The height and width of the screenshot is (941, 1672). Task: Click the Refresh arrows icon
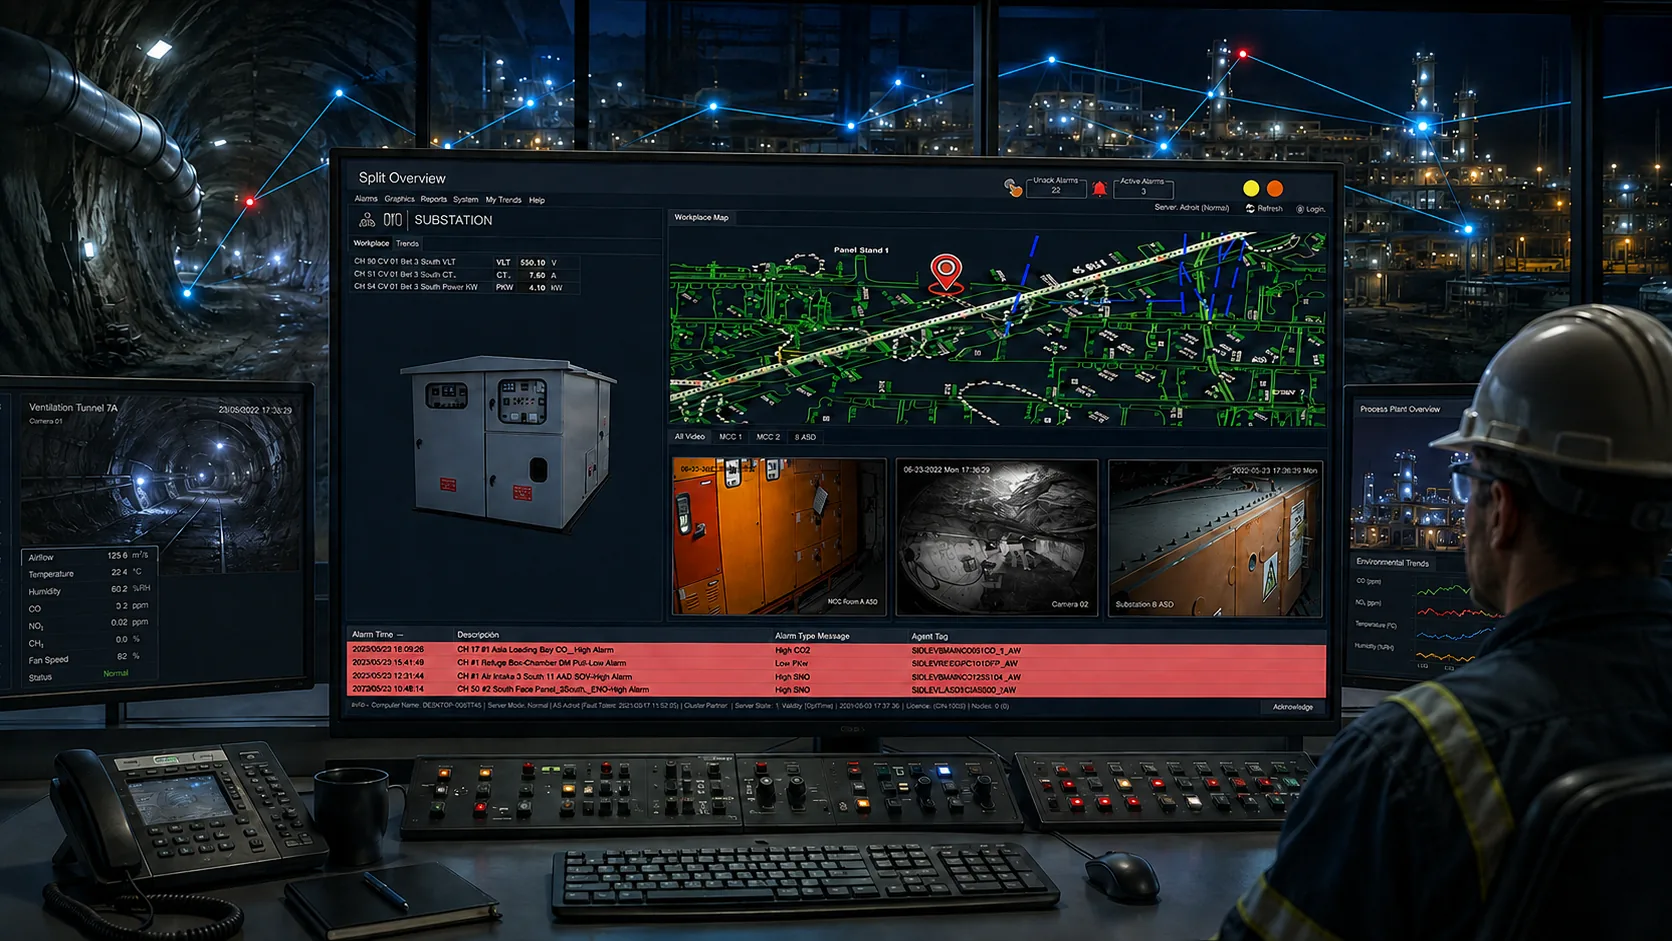[x=1250, y=209]
